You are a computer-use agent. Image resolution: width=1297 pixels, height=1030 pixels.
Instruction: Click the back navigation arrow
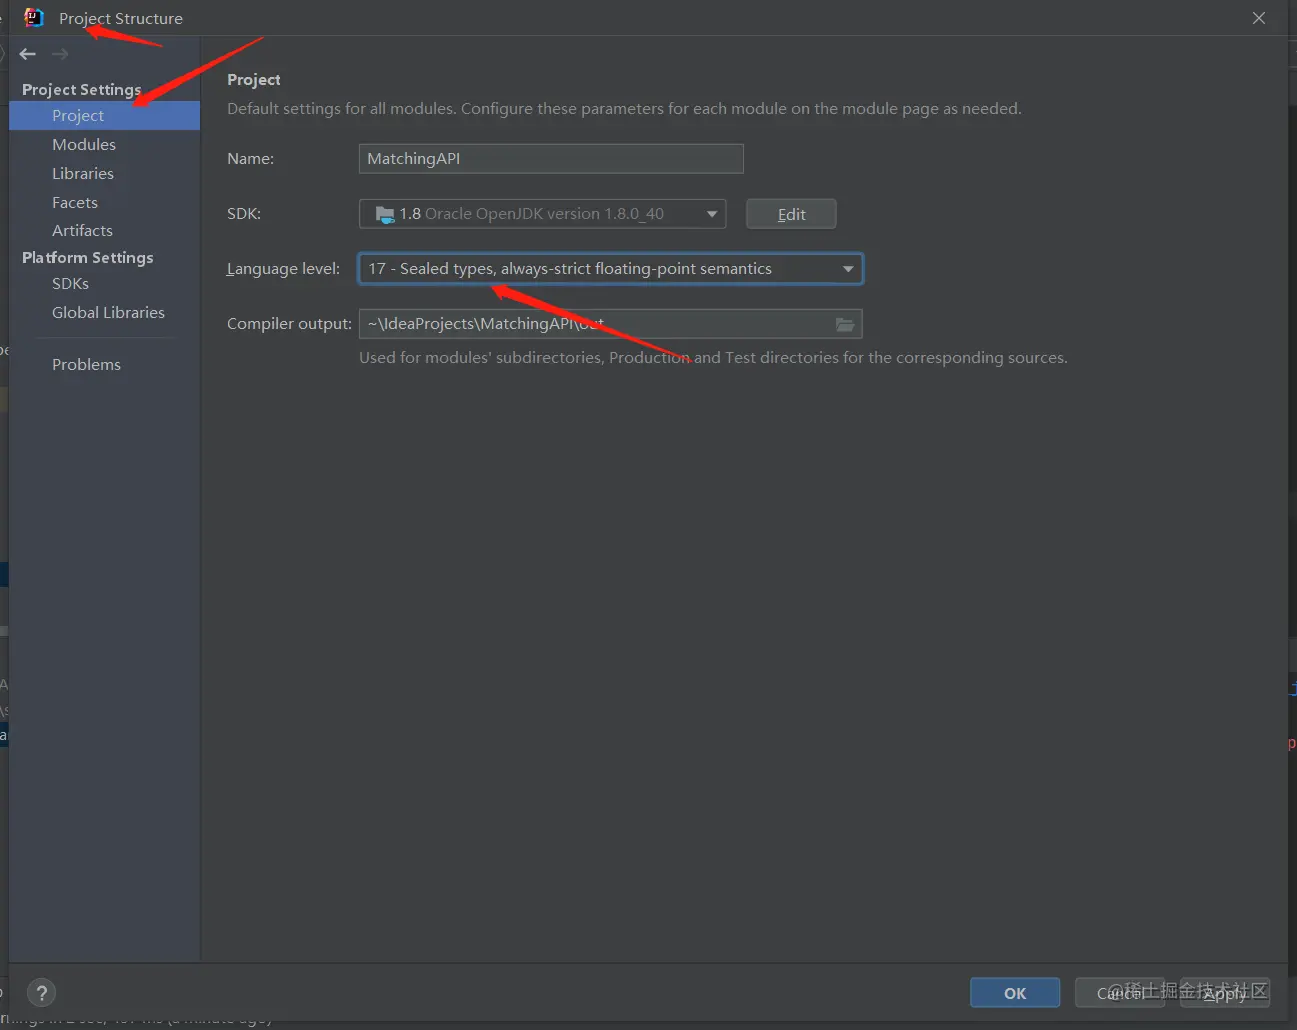click(x=27, y=54)
